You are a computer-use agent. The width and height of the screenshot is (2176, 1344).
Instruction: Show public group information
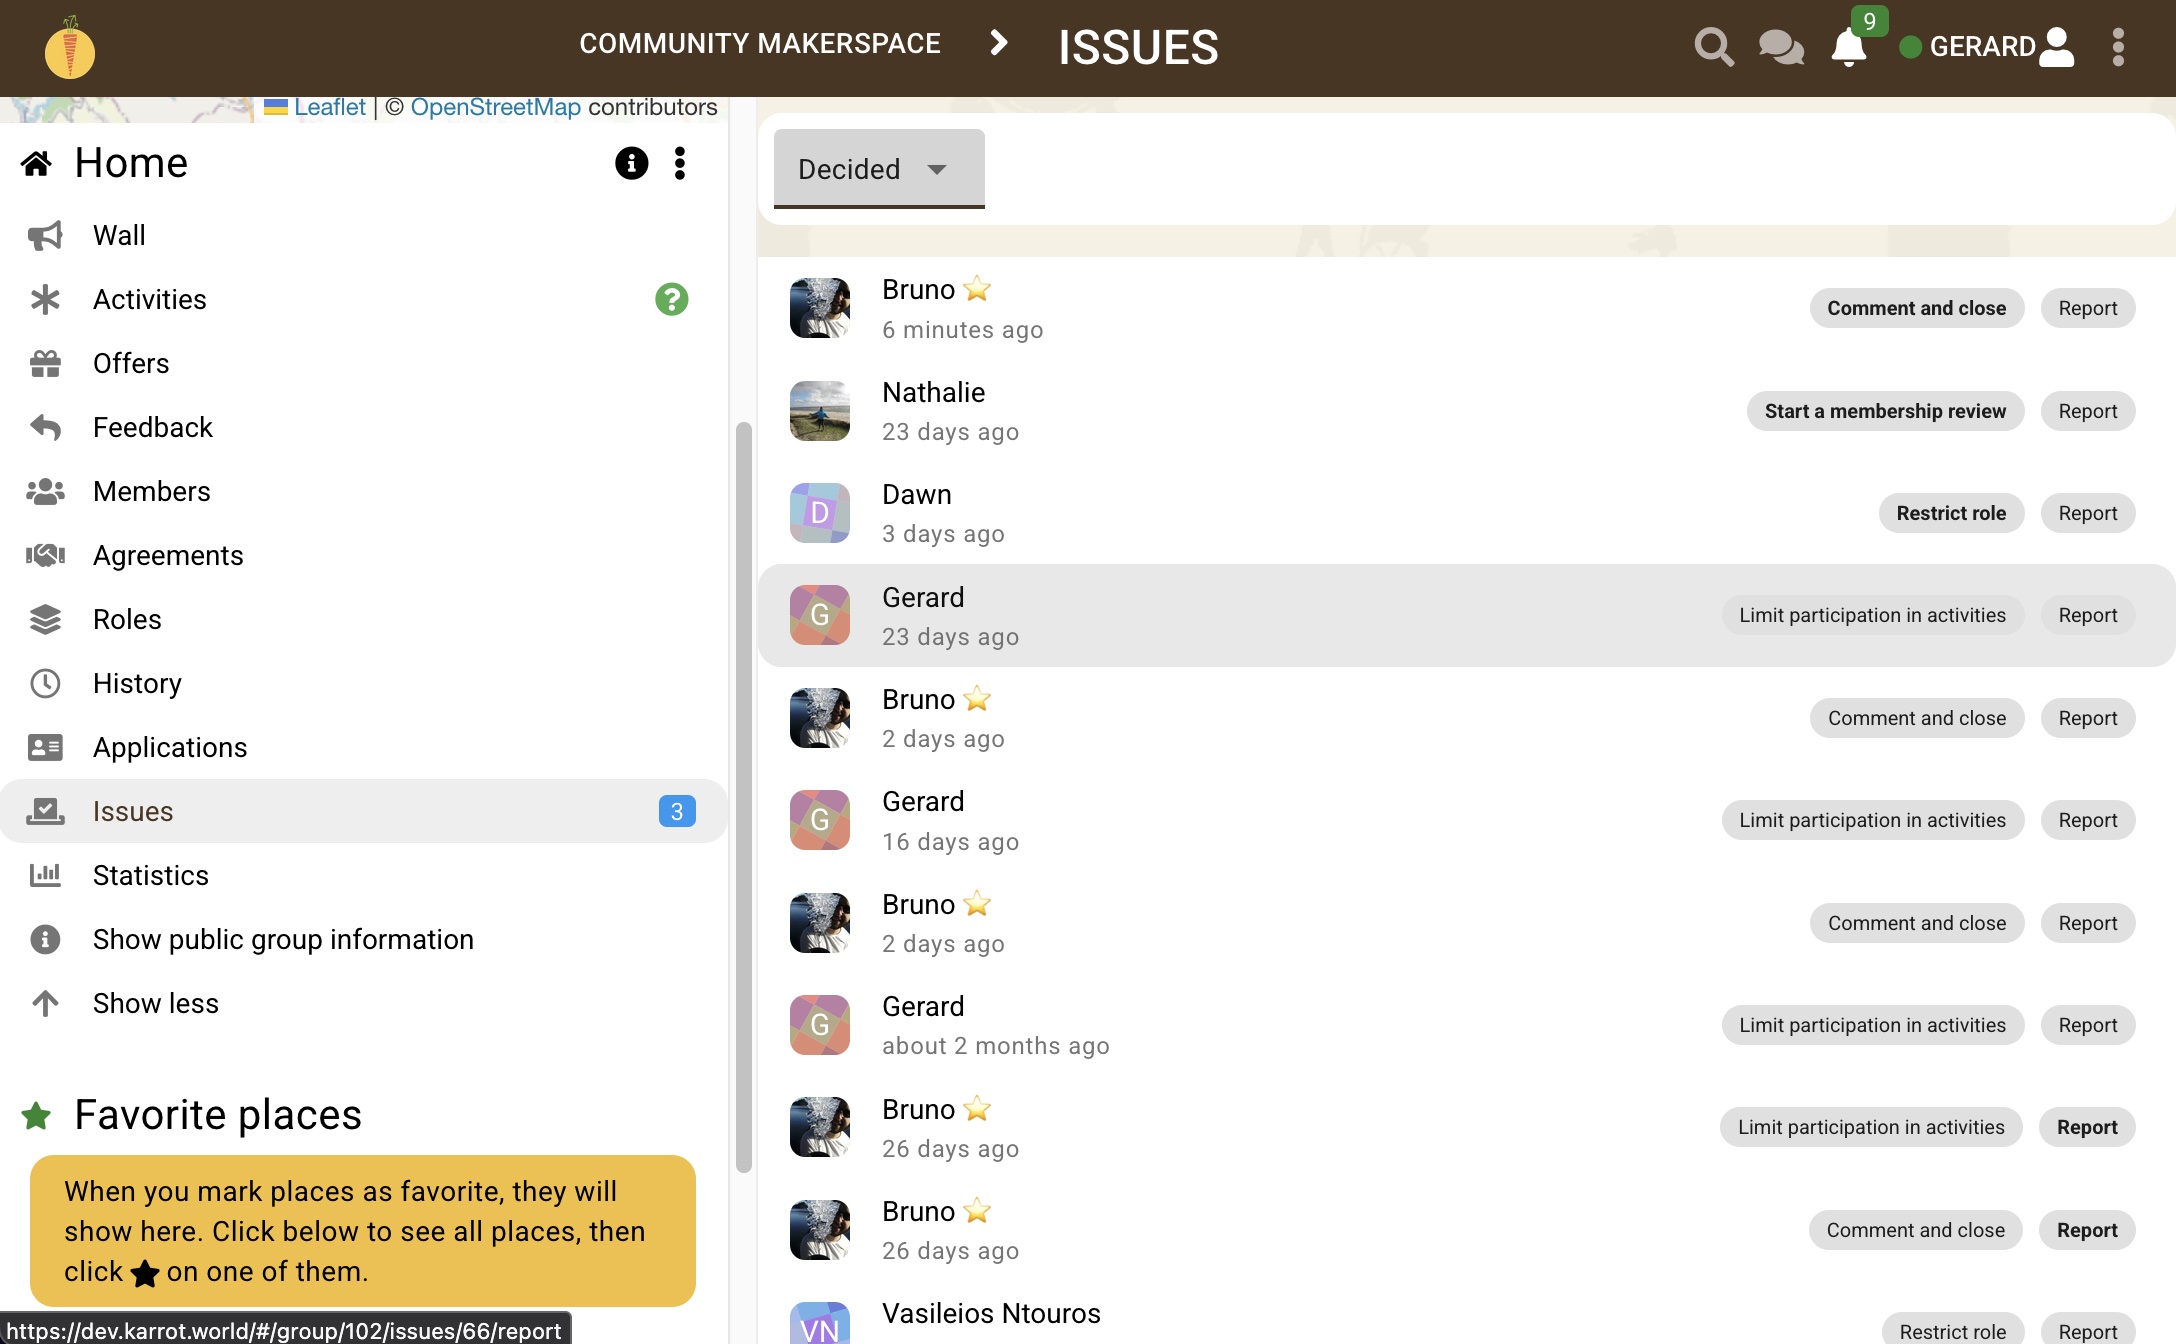[x=283, y=939]
